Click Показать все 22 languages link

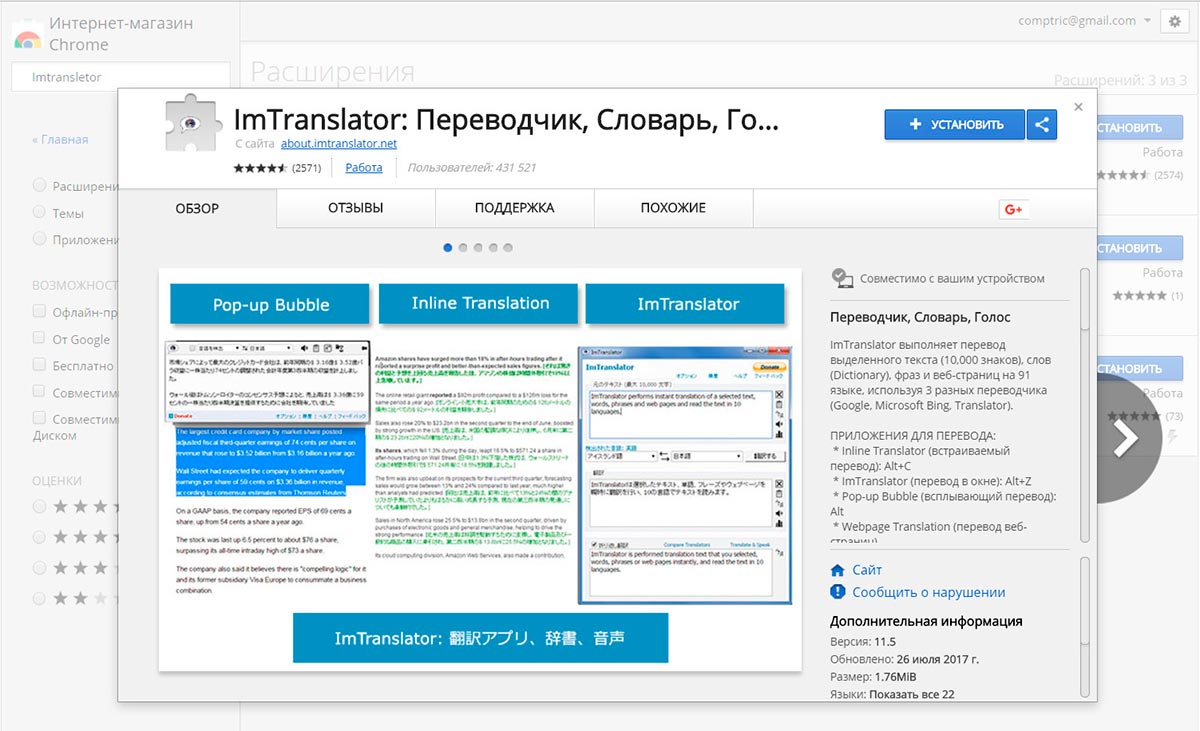pyautogui.click(x=912, y=694)
